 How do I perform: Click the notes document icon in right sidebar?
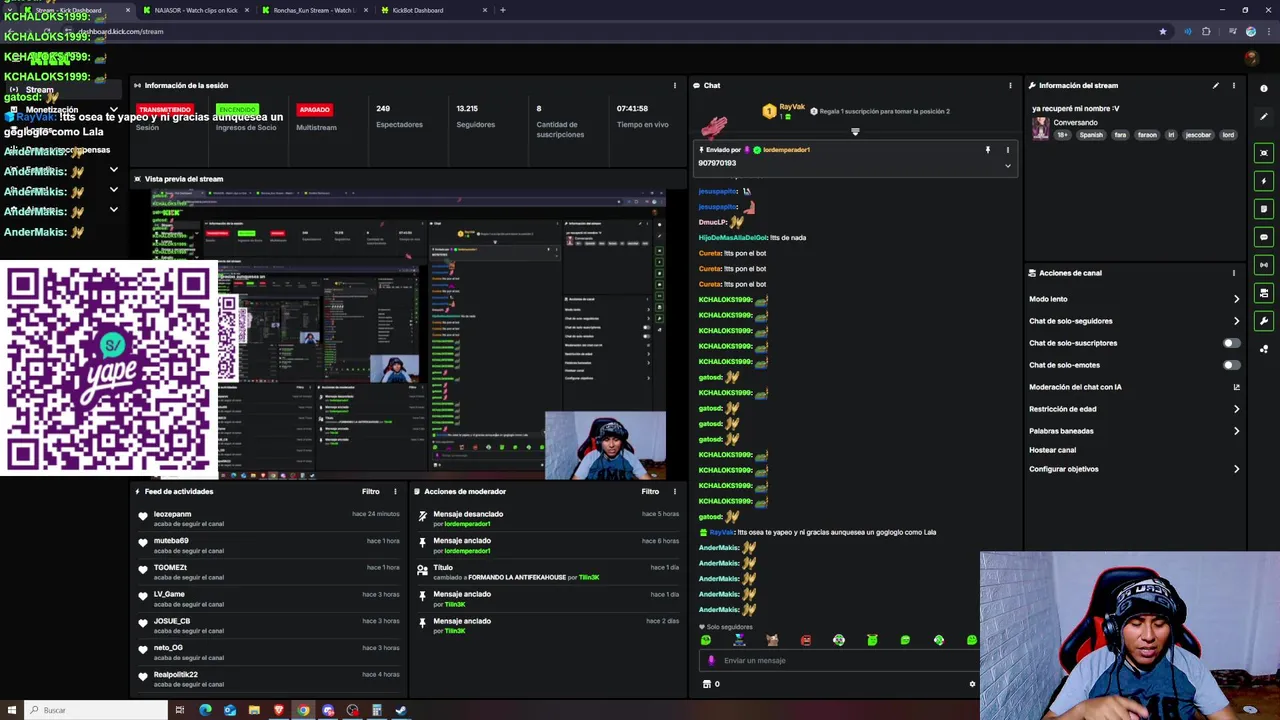coord(1264,209)
